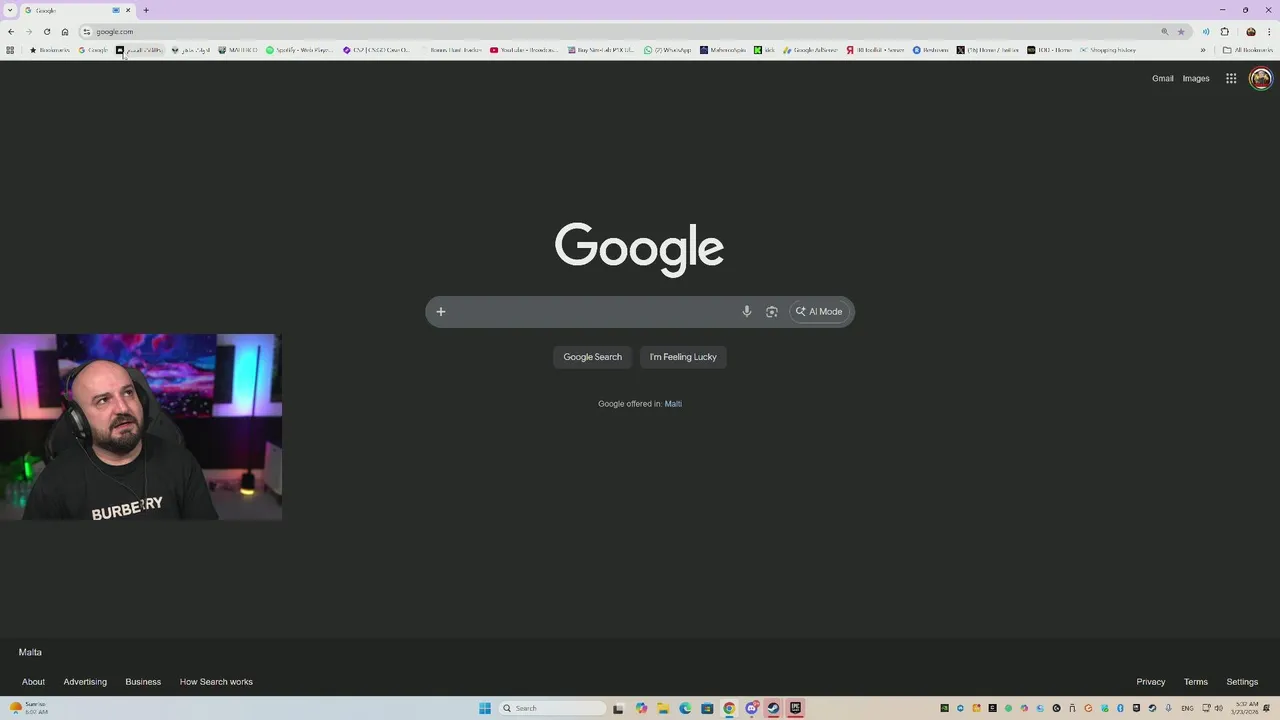Open Epic Games Launcher from taskbar
This screenshot has width=1280, height=720.
[795, 708]
